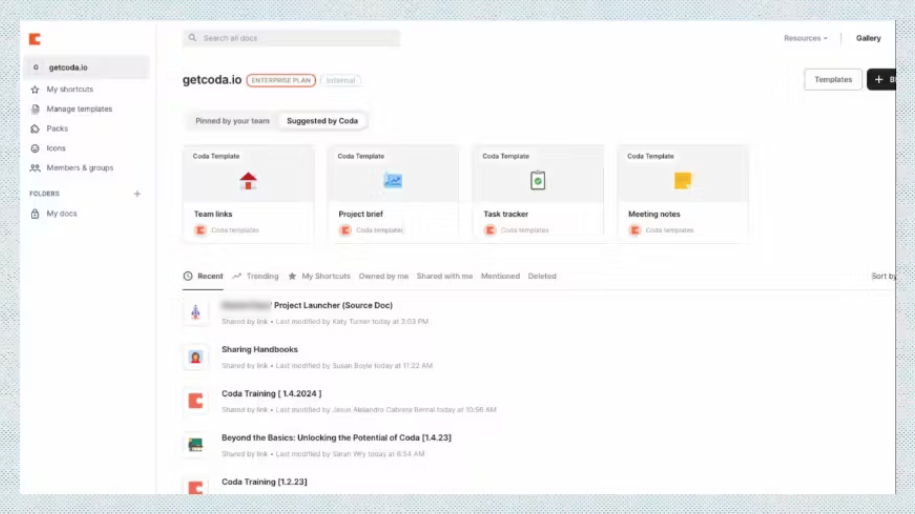Image resolution: width=915 pixels, height=514 pixels.
Task: Click the Coda logo icon
Action: pyautogui.click(x=35, y=39)
